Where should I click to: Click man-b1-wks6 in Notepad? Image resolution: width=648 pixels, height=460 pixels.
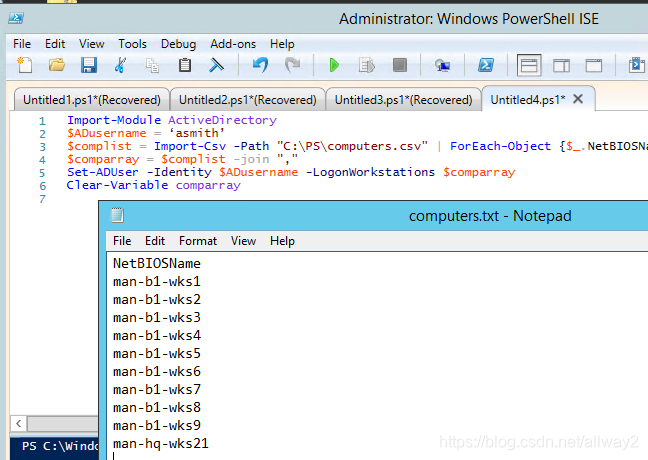157,372
